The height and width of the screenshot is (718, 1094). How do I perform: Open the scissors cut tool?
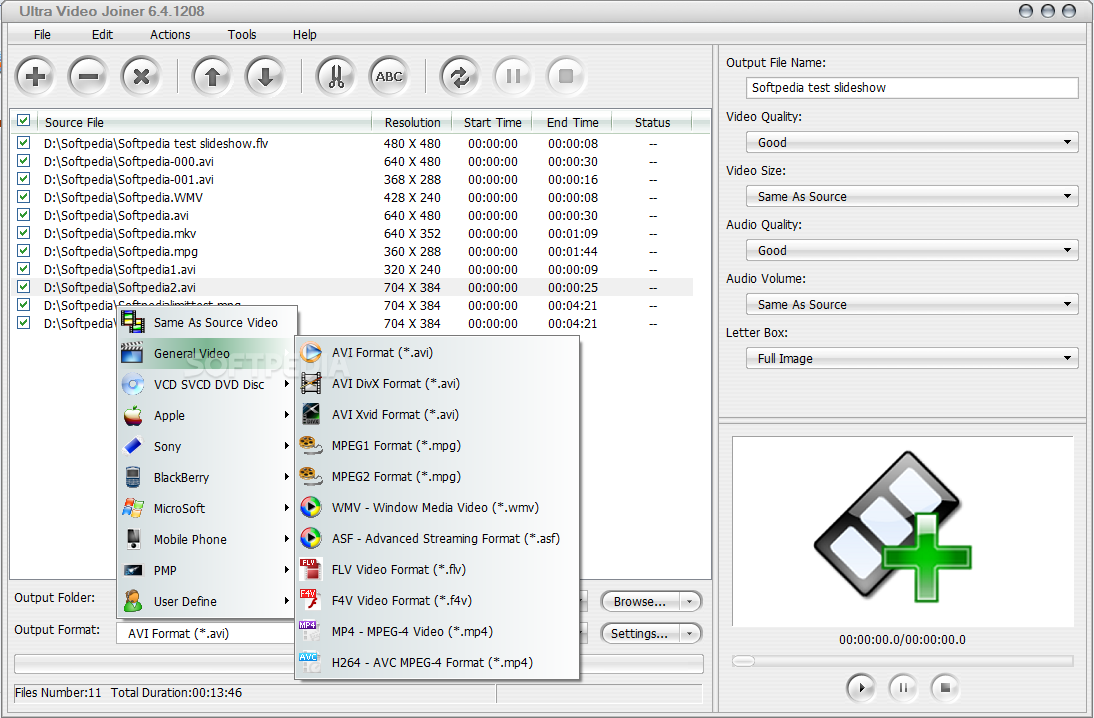tap(336, 76)
